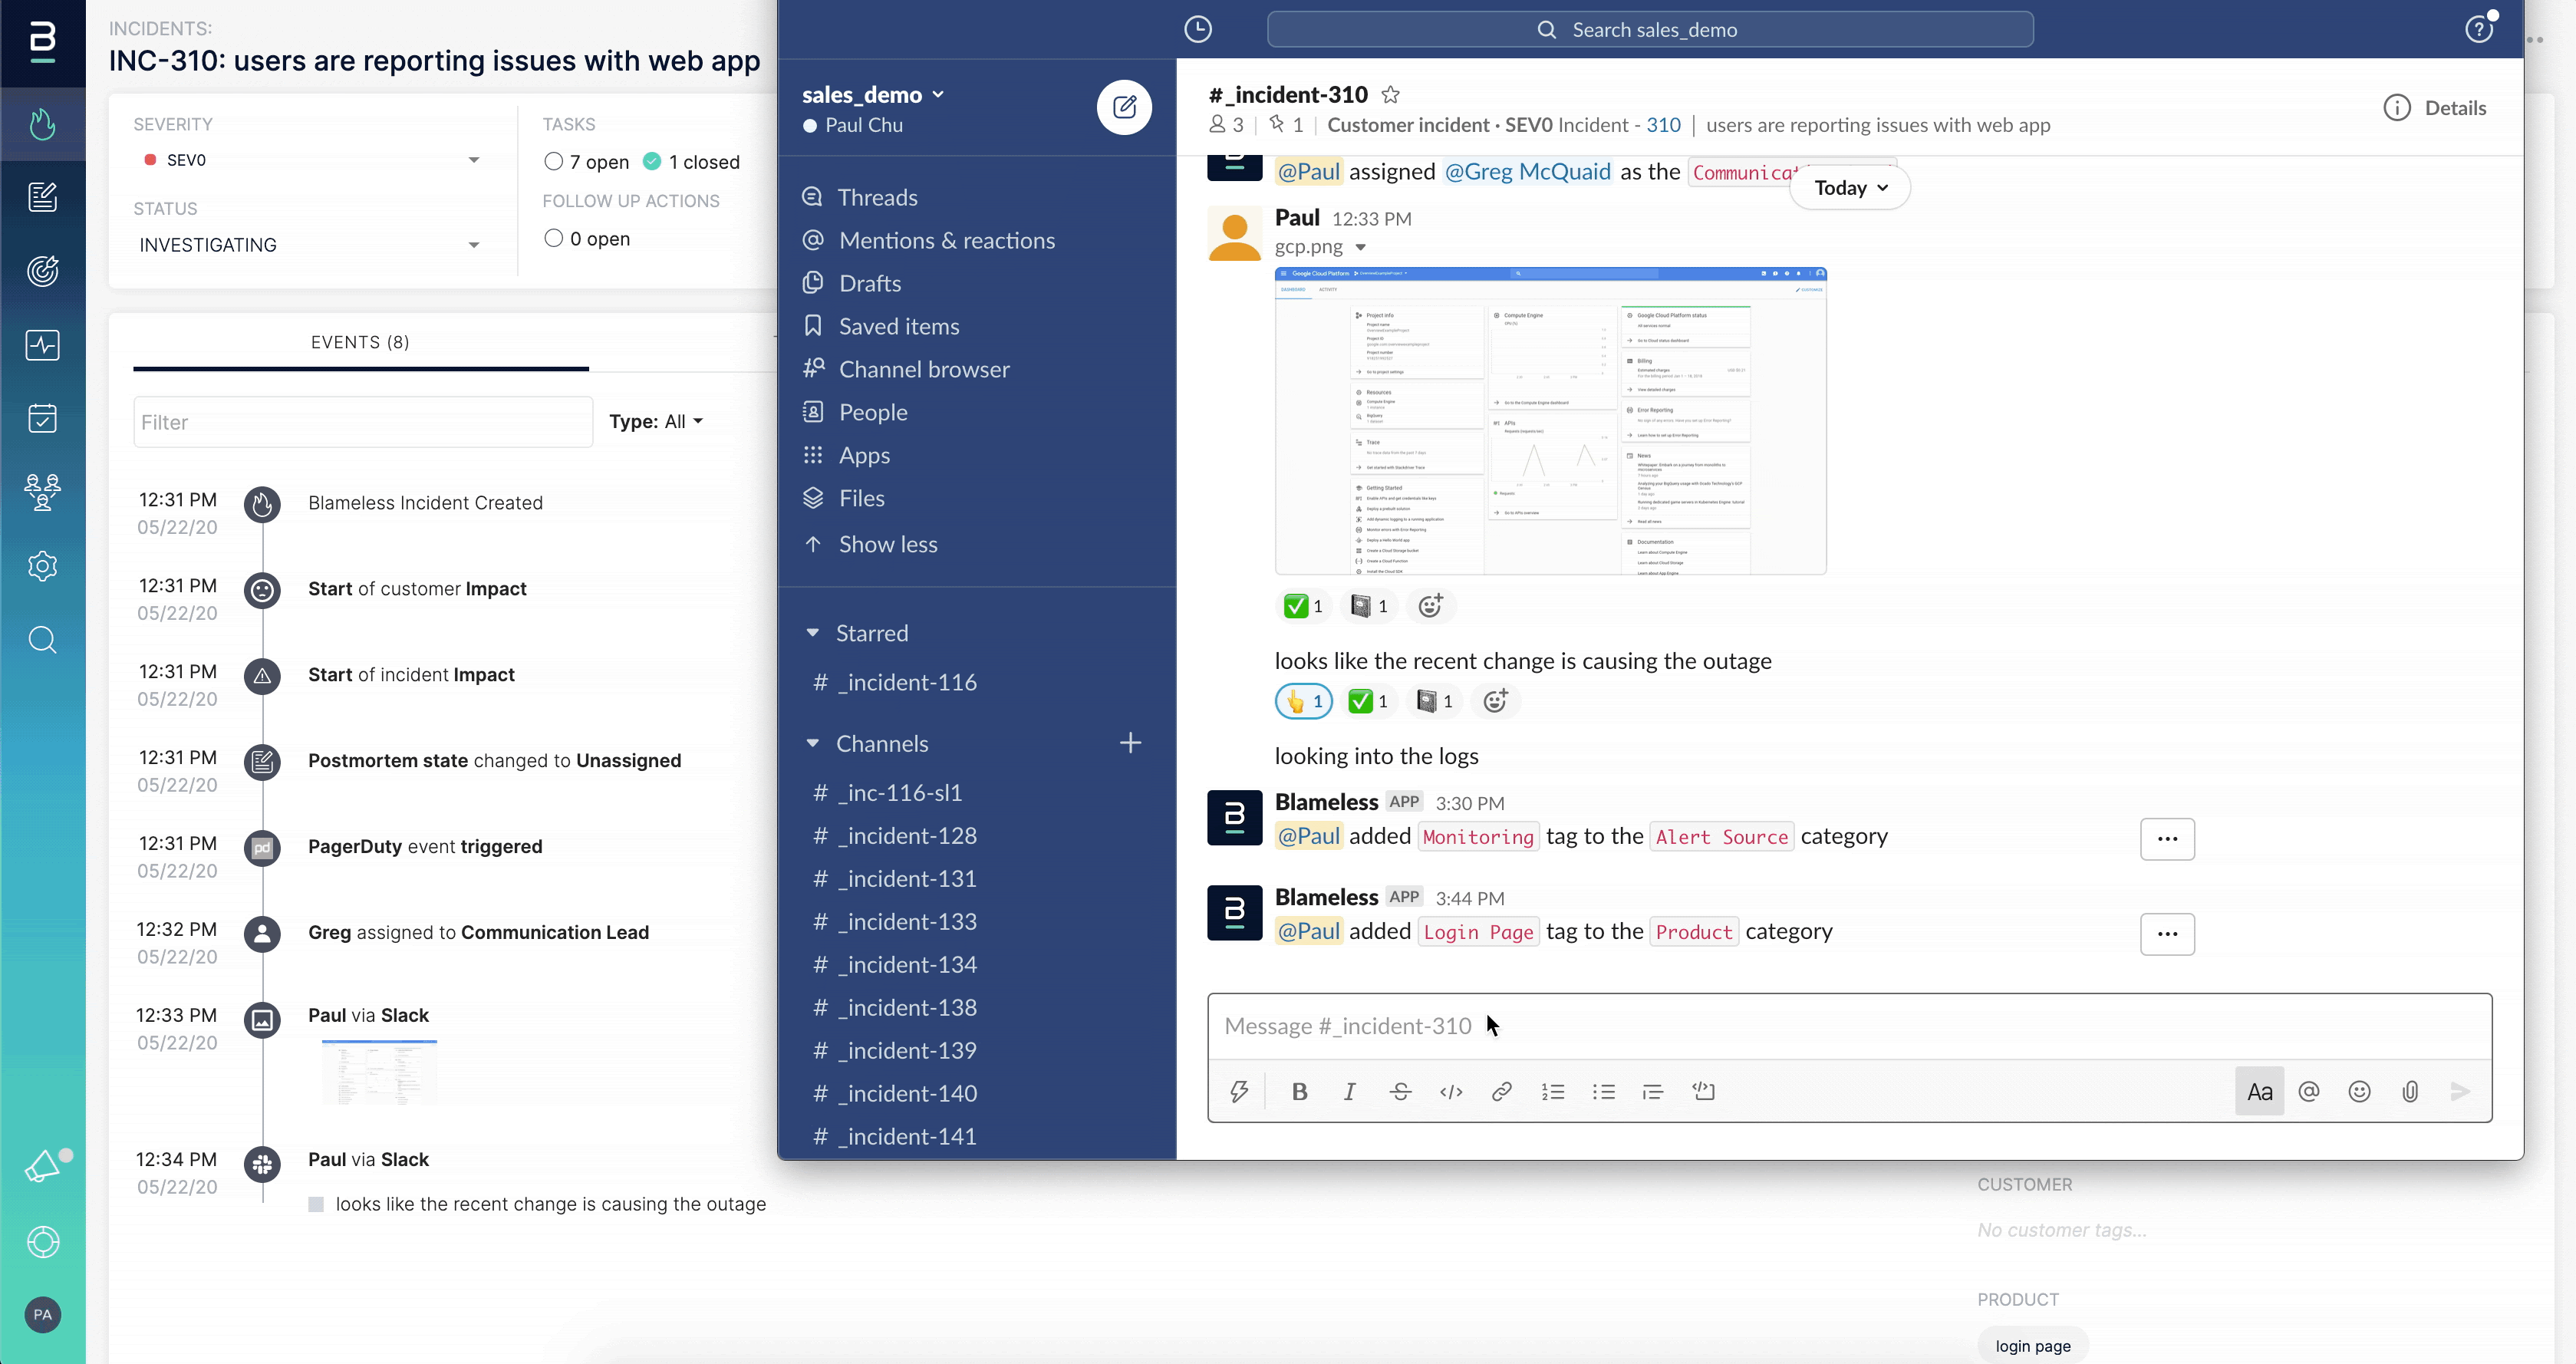The width and height of the screenshot is (2576, 1364).
Task: Open Blameless settings gear in sidebar
Action: (x=42, y=566)
